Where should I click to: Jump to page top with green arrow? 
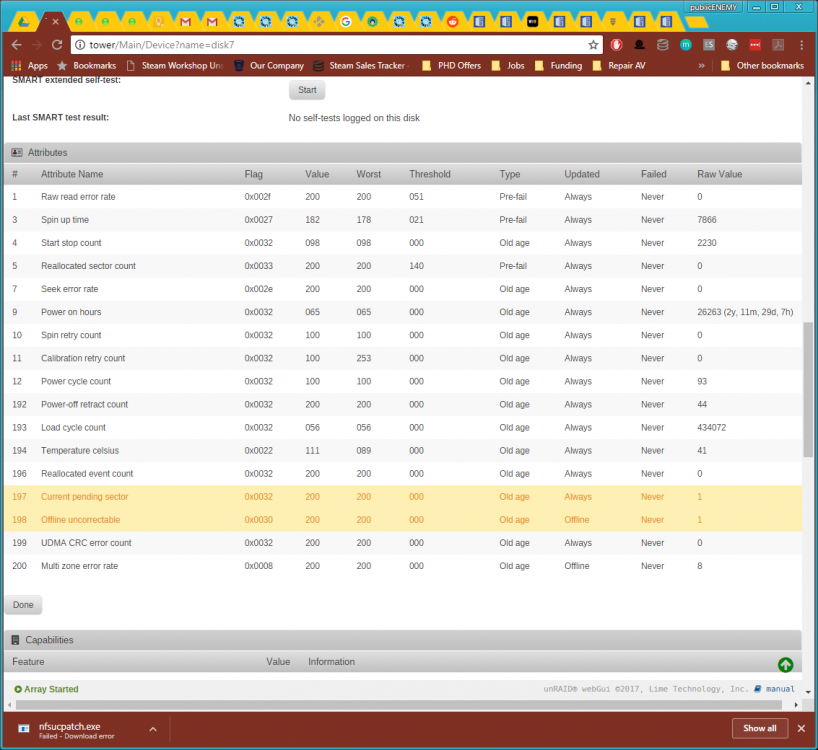click(785, 664)
